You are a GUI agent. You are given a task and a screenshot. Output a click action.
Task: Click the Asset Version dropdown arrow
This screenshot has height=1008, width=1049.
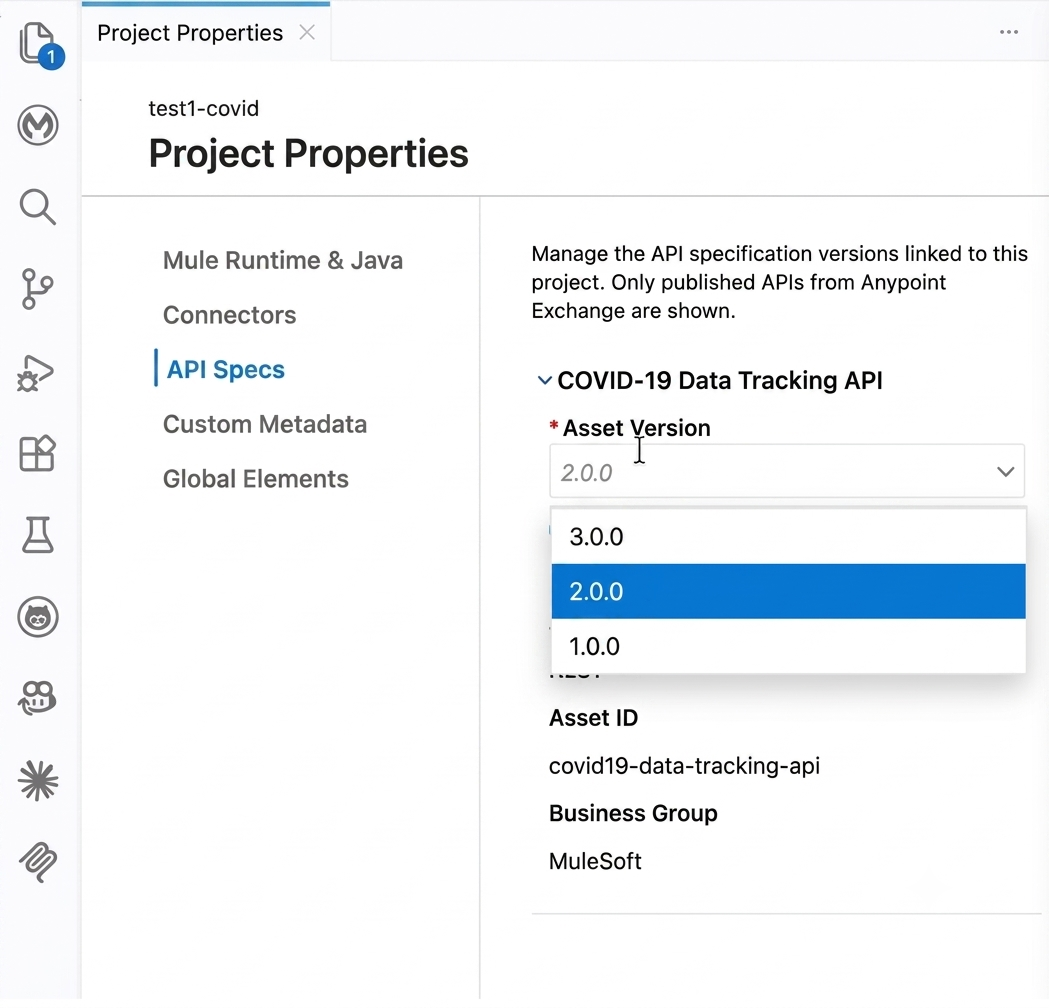[x=1006, y=472]
